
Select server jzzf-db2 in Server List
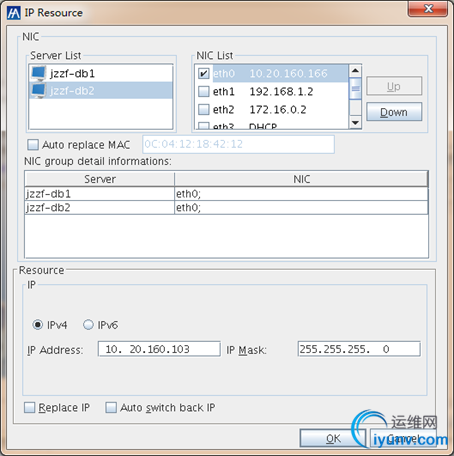(x=101, y=91)
